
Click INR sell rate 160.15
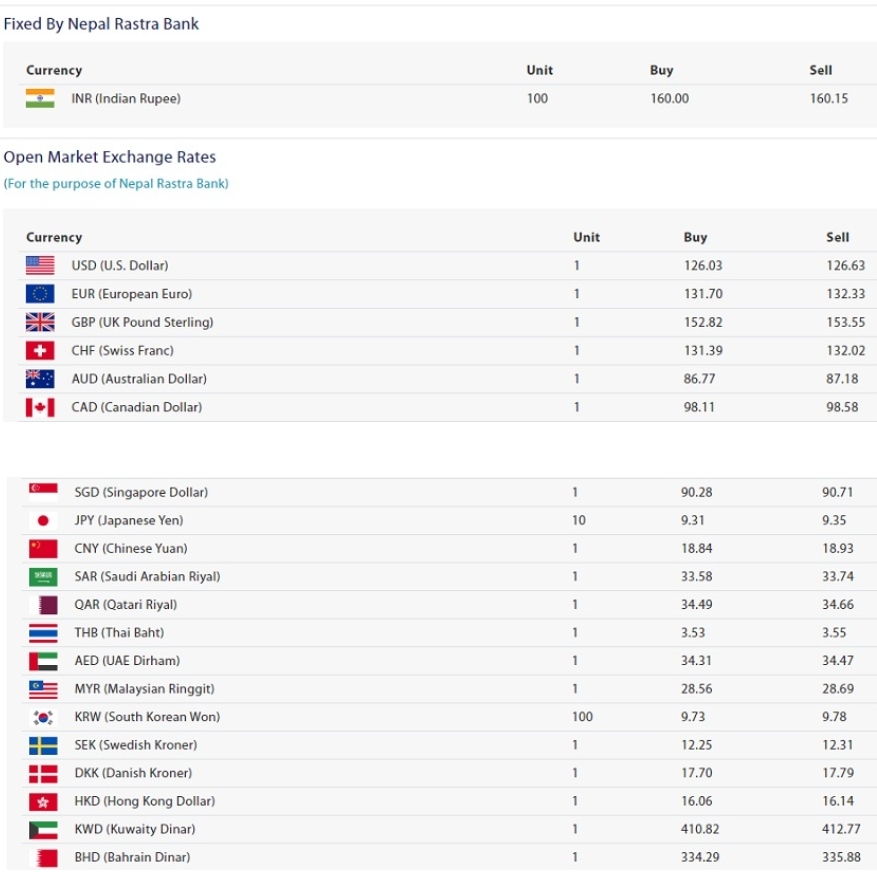tap(829, 98)
